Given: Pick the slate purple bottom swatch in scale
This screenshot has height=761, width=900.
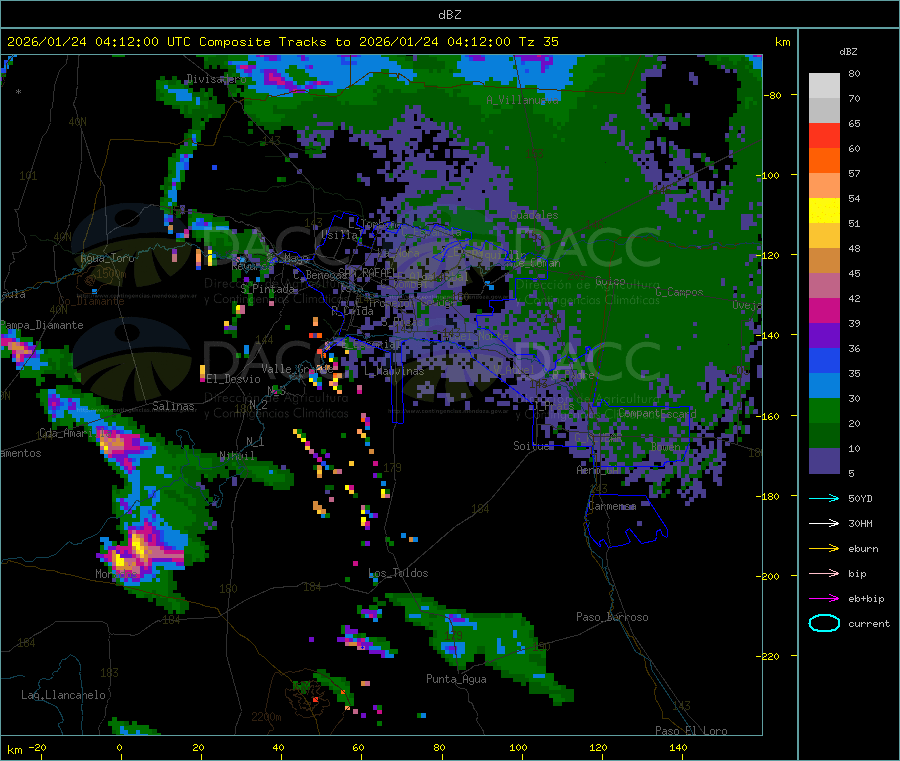Looking at the screenshot, I should (x=824, y=461).
